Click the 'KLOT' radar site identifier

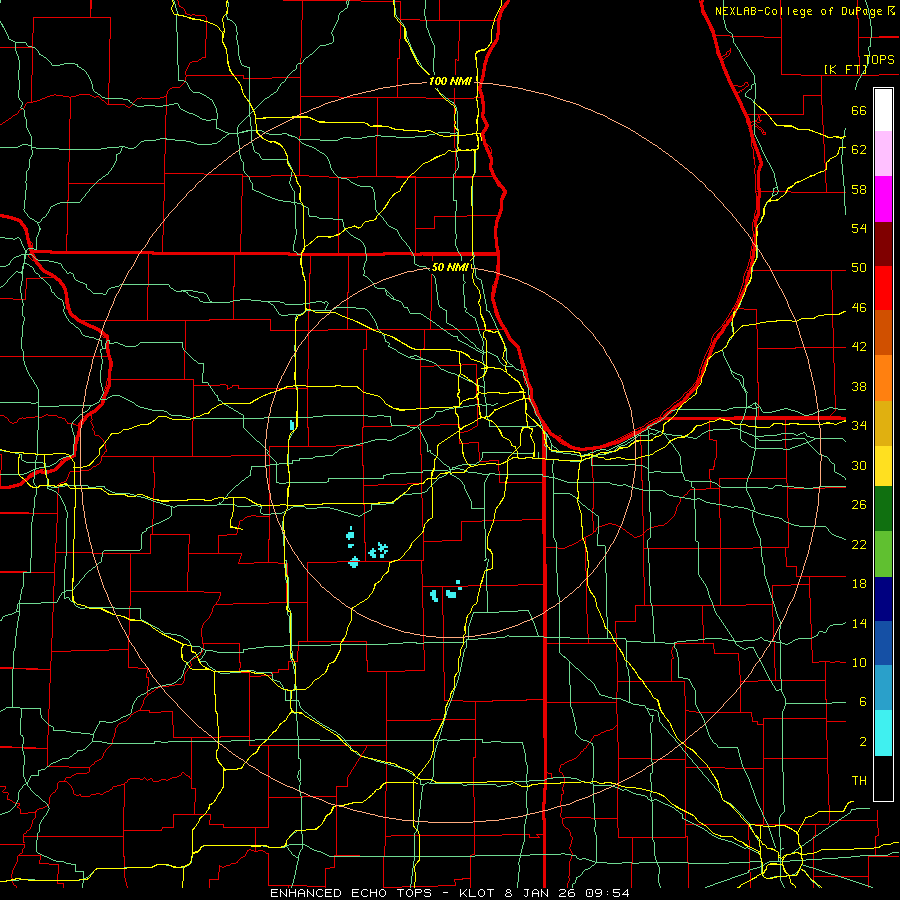tap(478, 893)
